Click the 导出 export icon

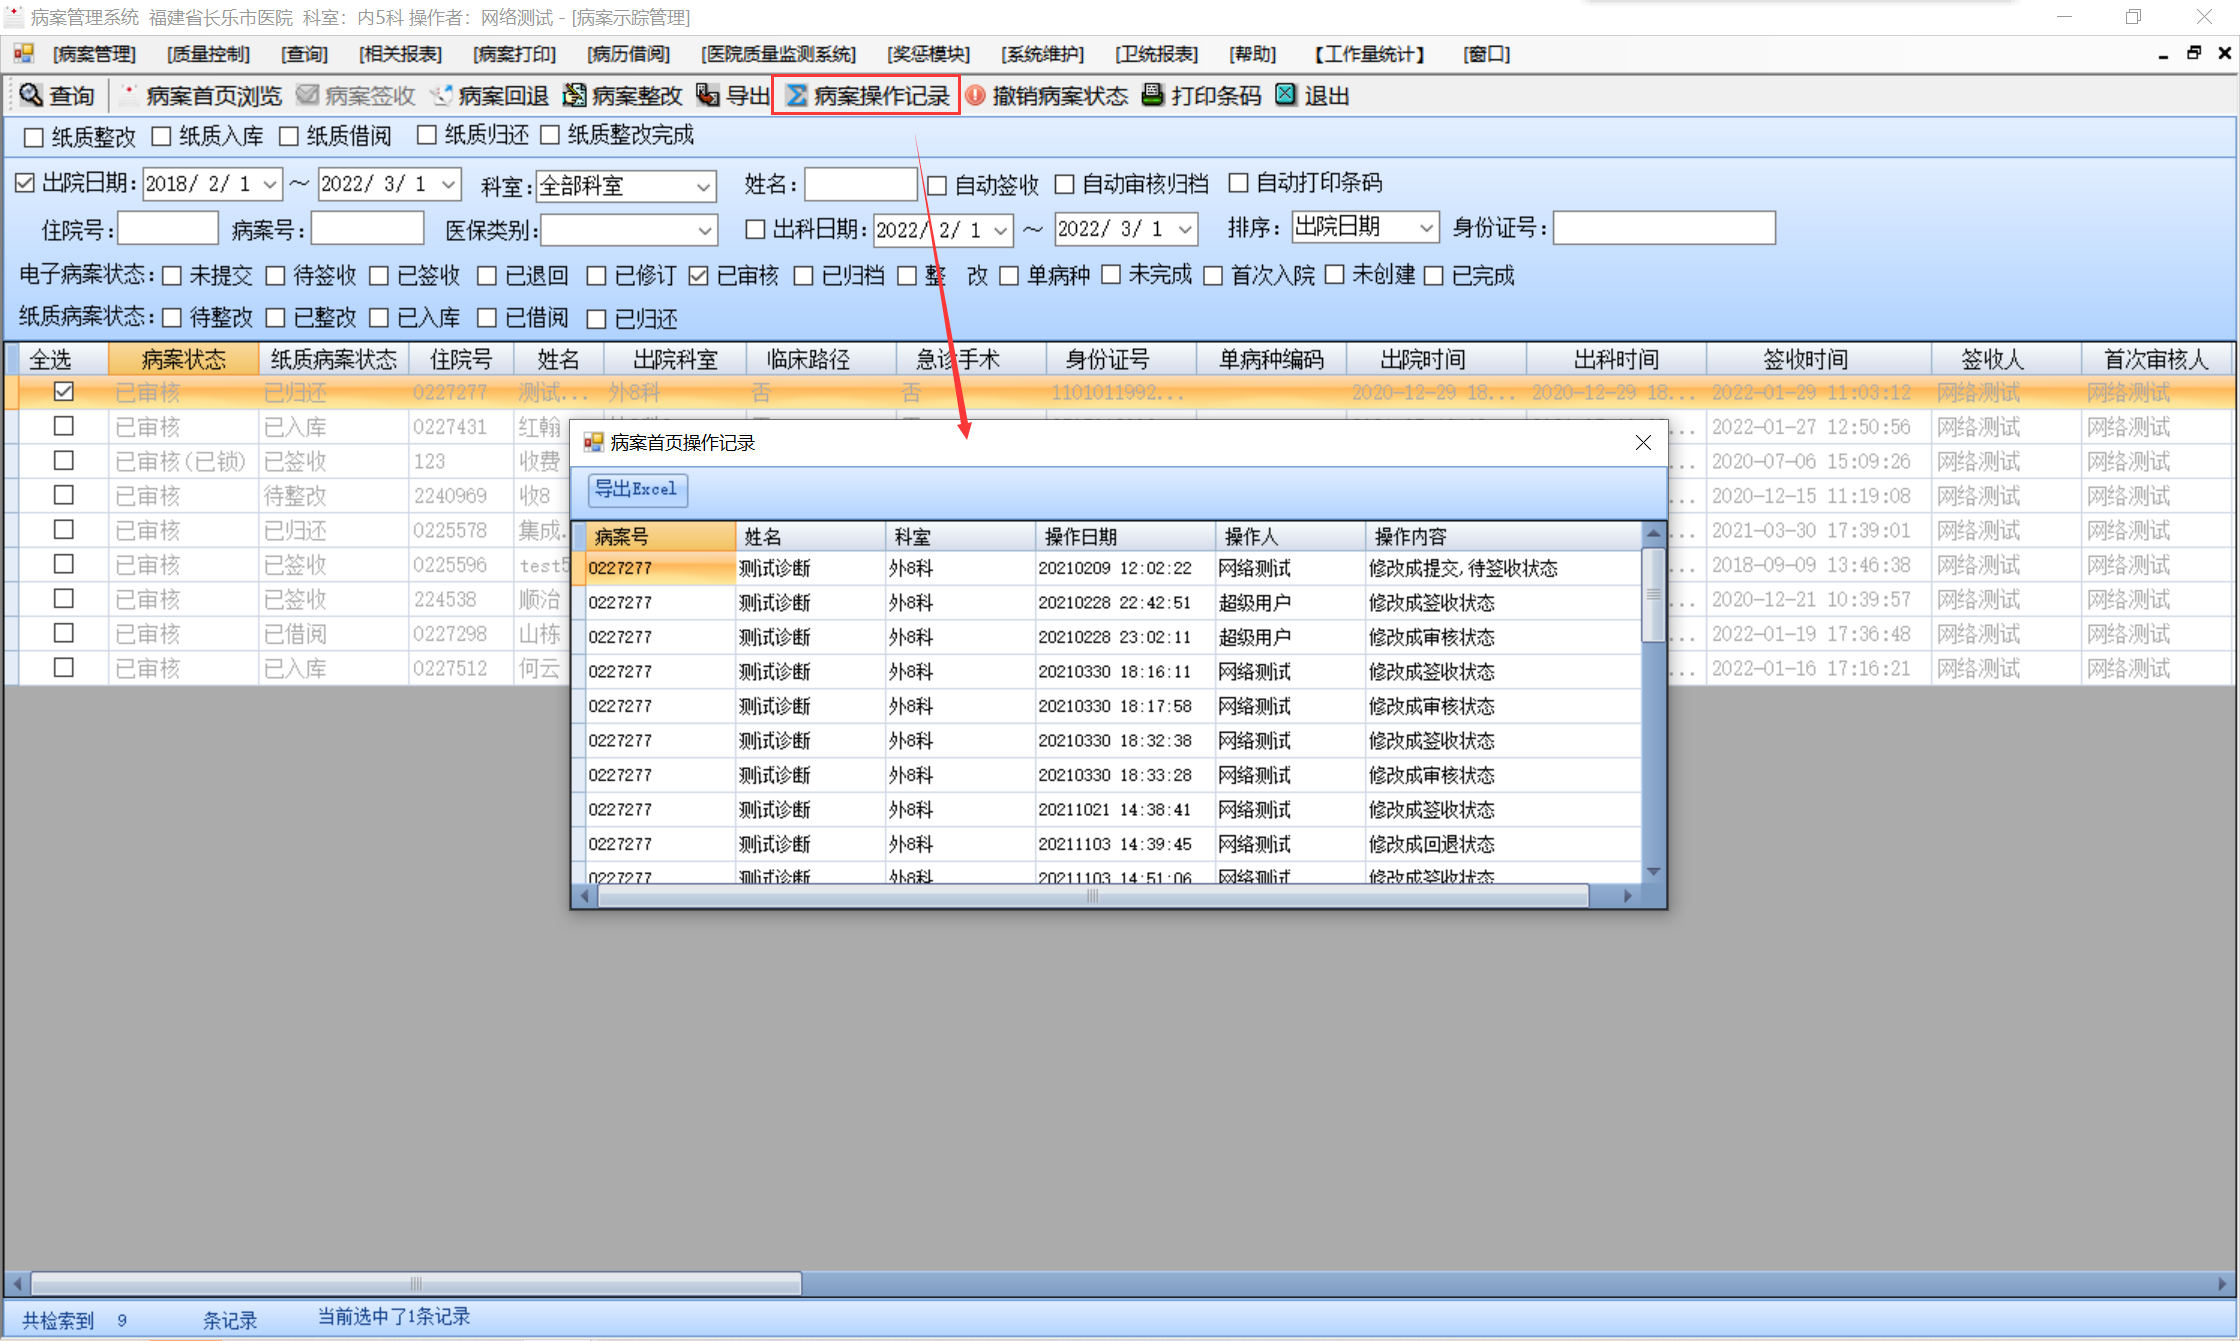[708, 95]
